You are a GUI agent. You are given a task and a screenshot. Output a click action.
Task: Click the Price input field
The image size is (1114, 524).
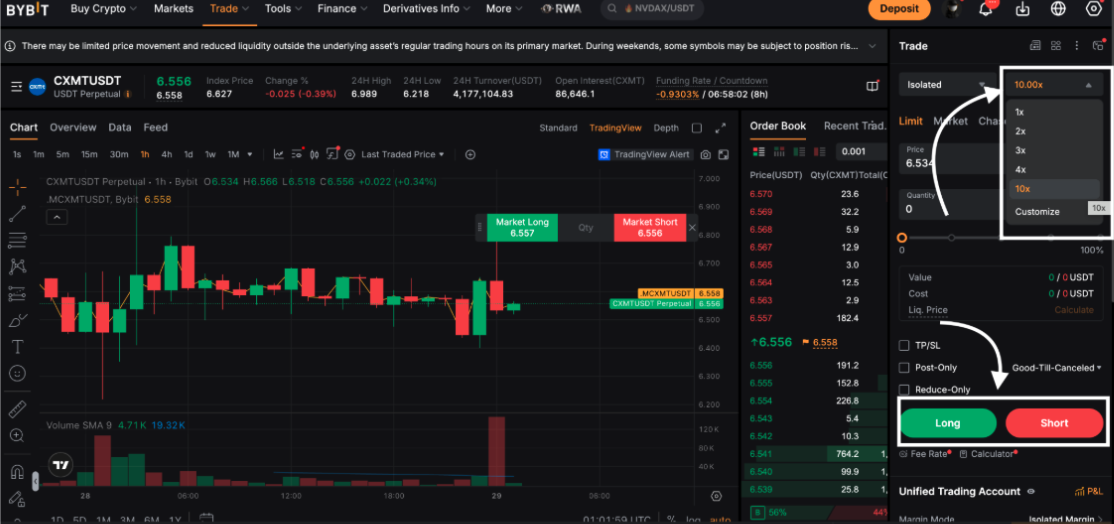(951, 158)
